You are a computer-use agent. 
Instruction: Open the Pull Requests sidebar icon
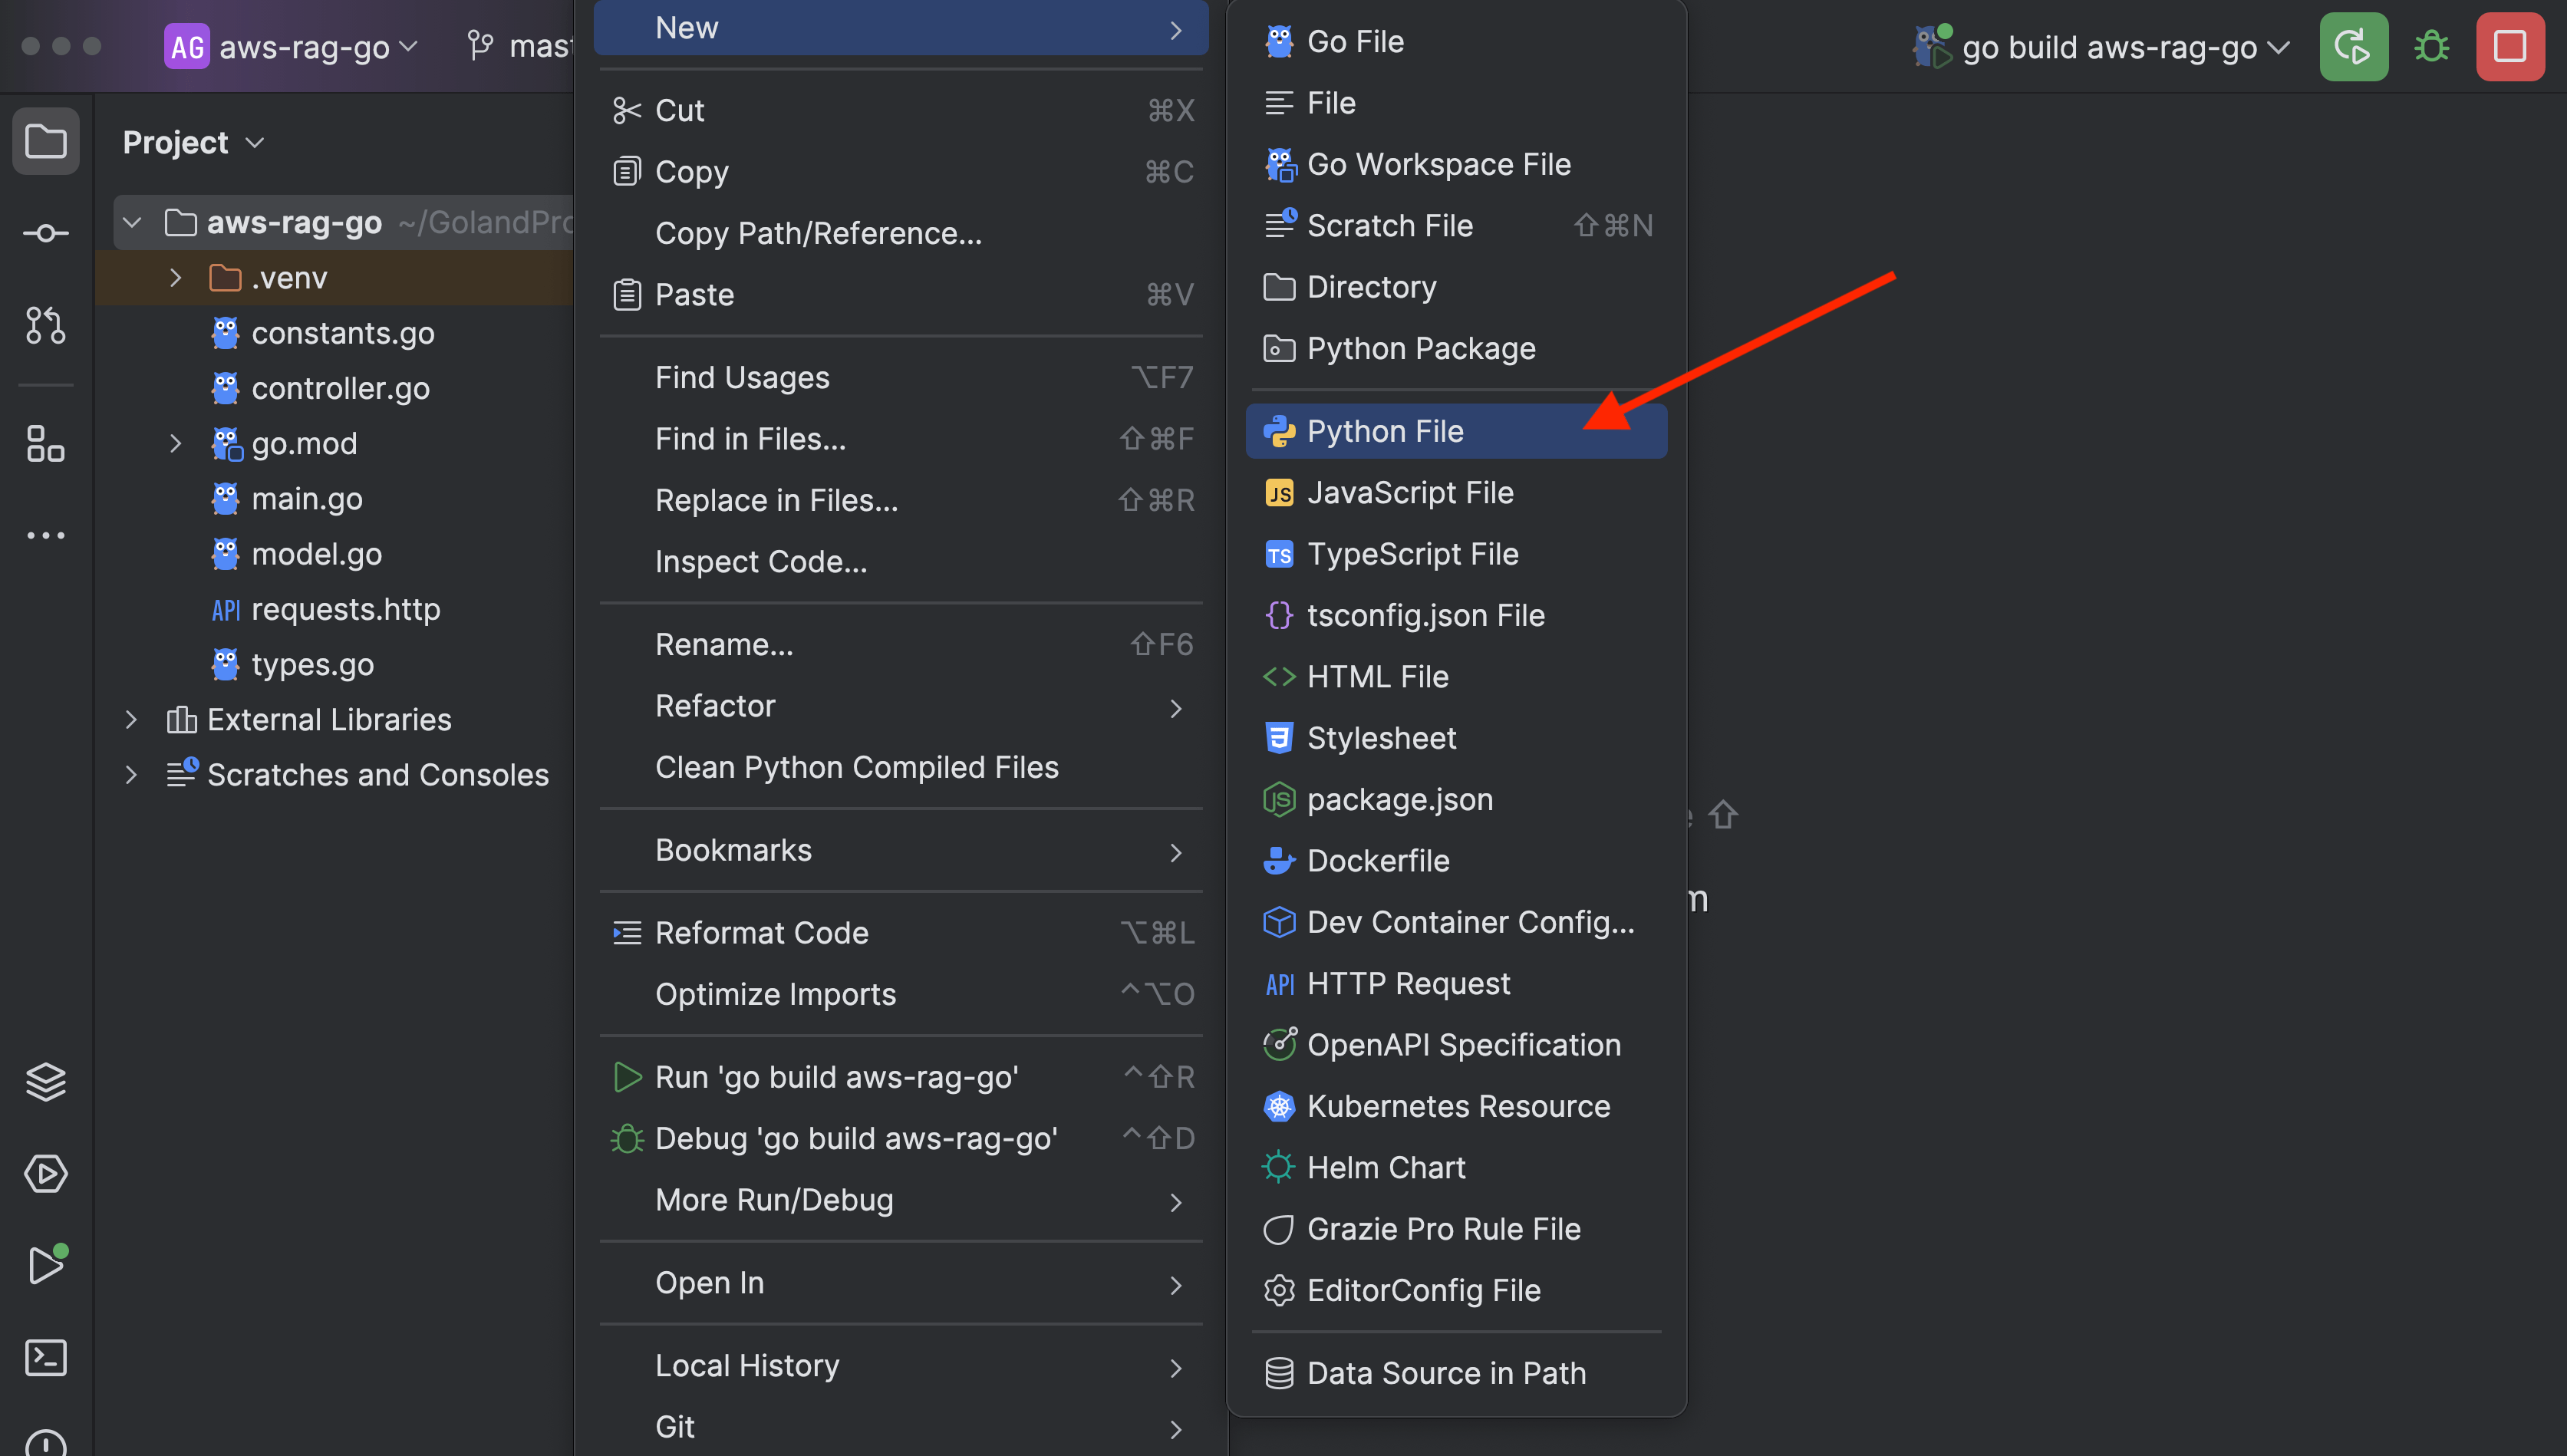point(46,325)
